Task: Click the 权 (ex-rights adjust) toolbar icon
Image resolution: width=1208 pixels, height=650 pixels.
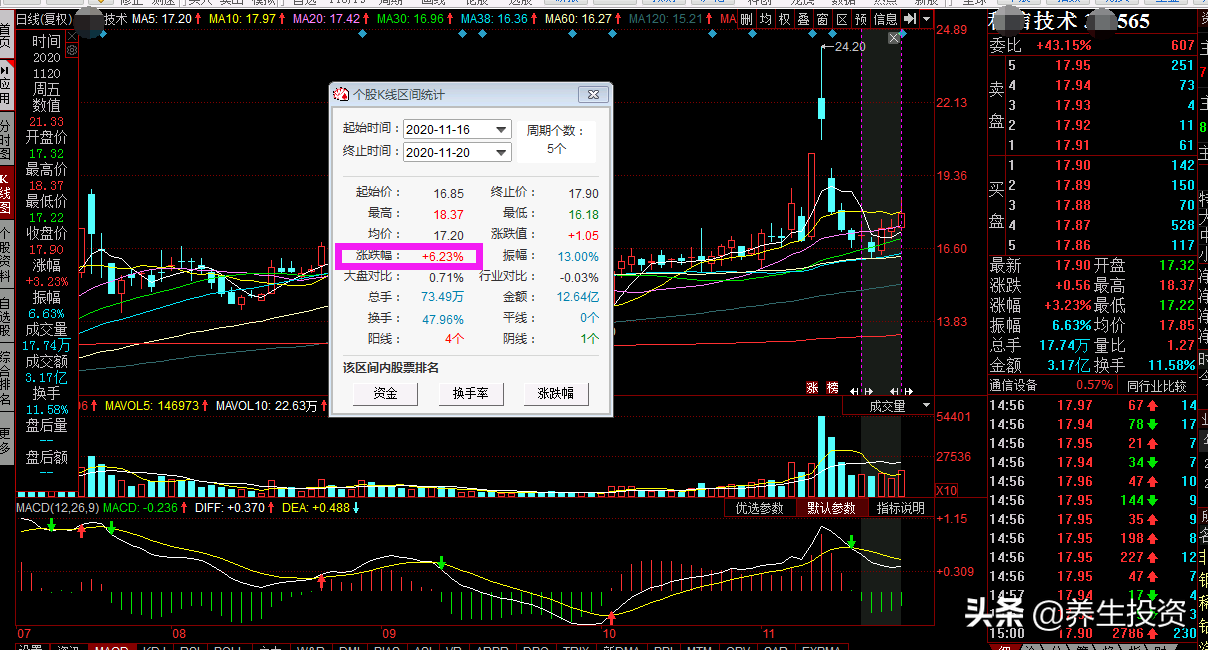Action: point(785,19)
